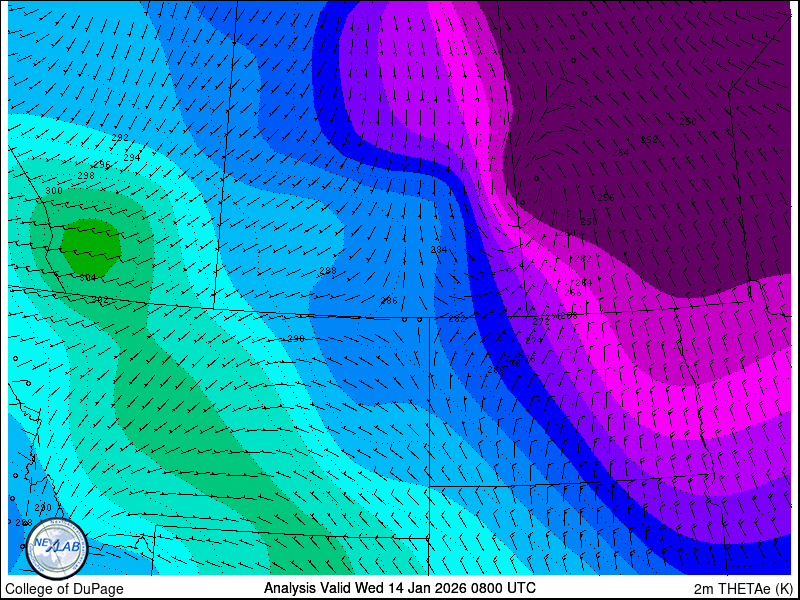The width and height of the screenshot is (800, 600).
Task: Click the College of DuPage credit text
Action: coord(64,589)
